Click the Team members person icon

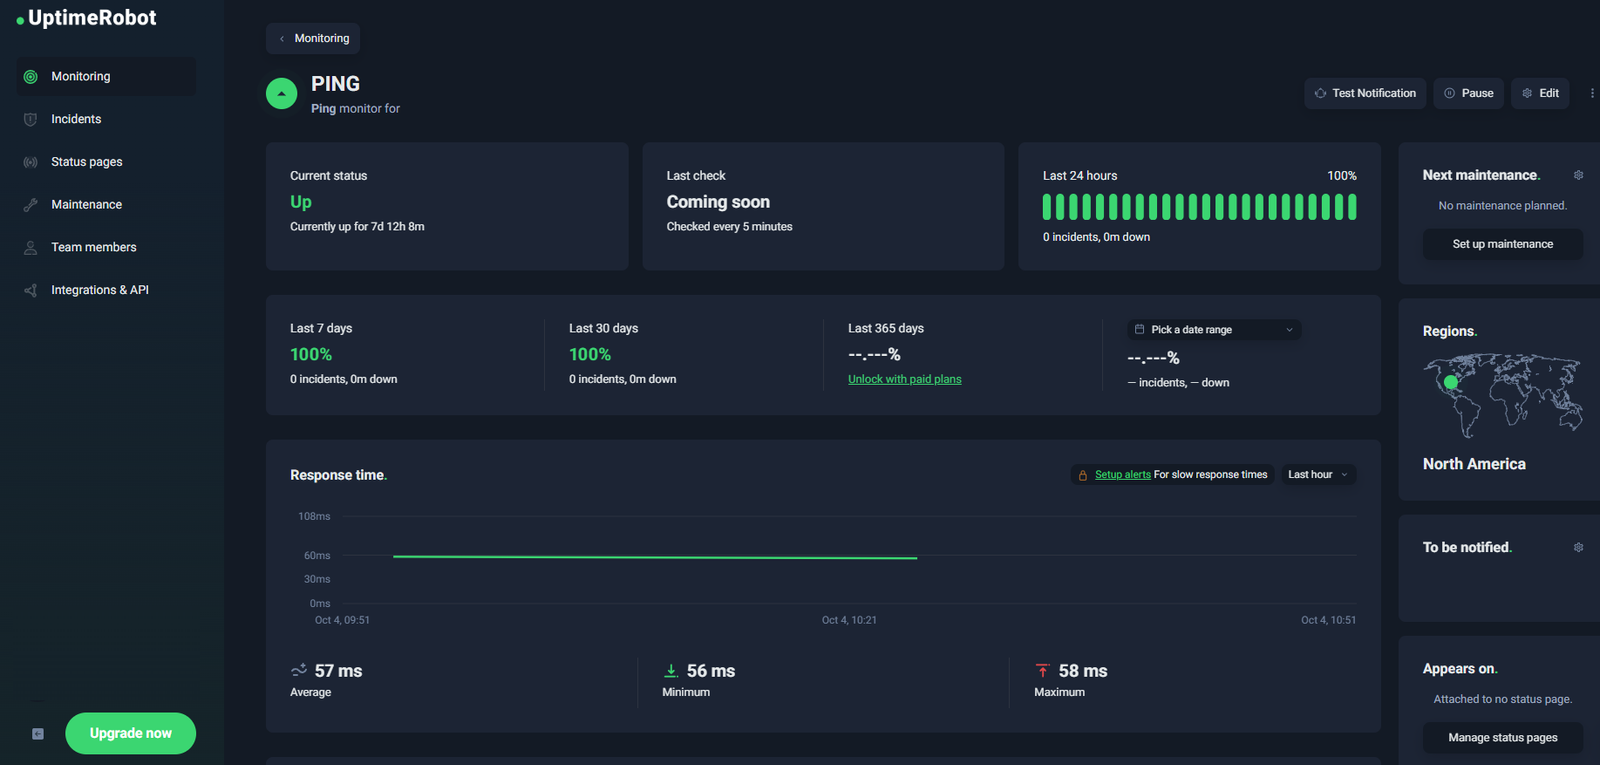click(x=31, y=248)
